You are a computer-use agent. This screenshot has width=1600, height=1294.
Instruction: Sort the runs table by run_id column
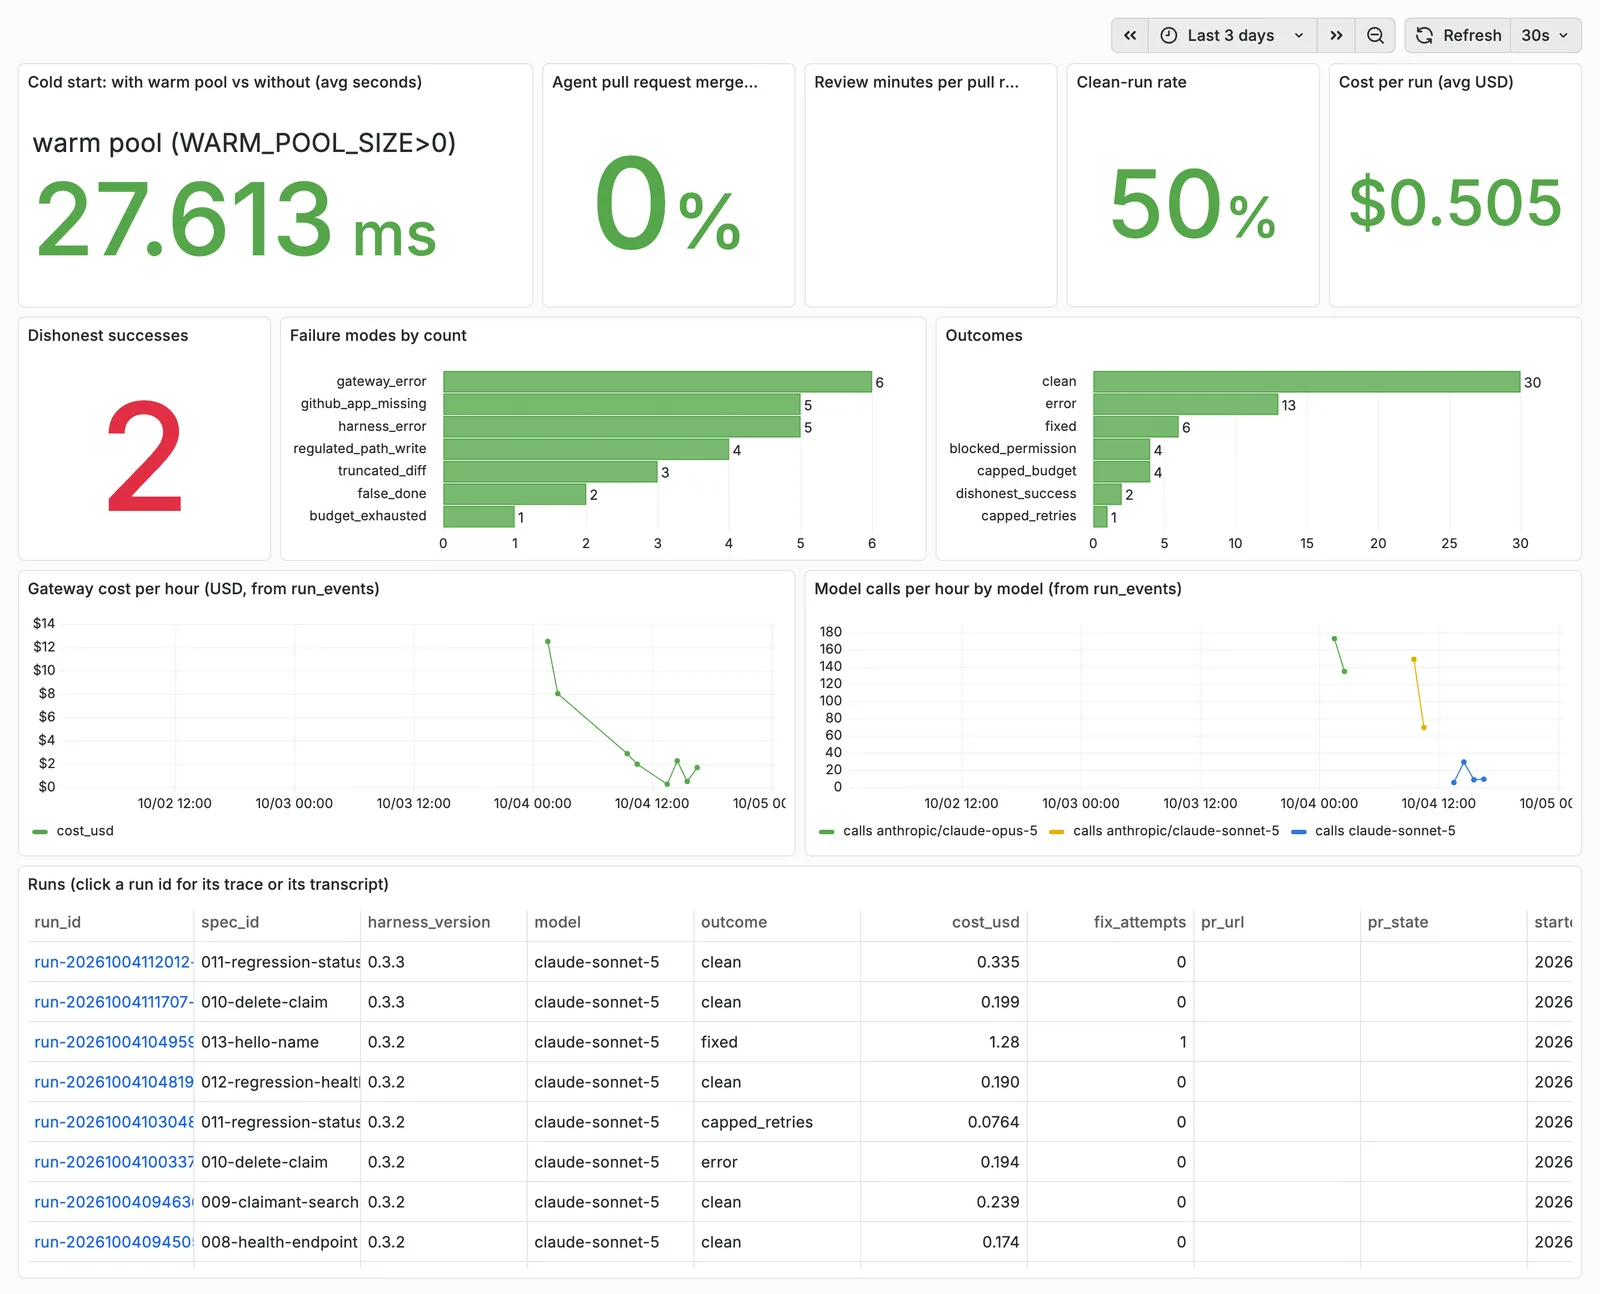coord(57,922)
